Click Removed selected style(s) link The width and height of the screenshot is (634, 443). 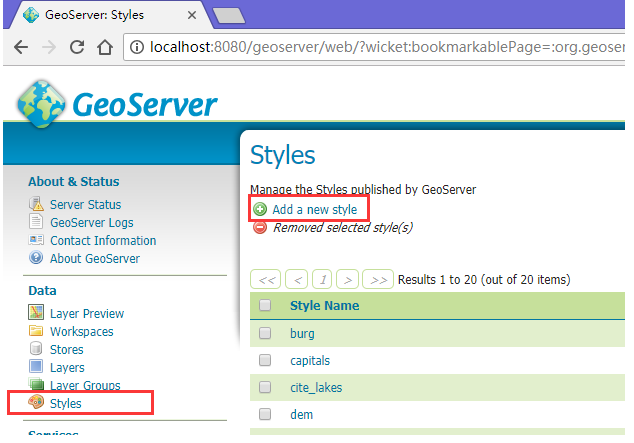point(343,228)
